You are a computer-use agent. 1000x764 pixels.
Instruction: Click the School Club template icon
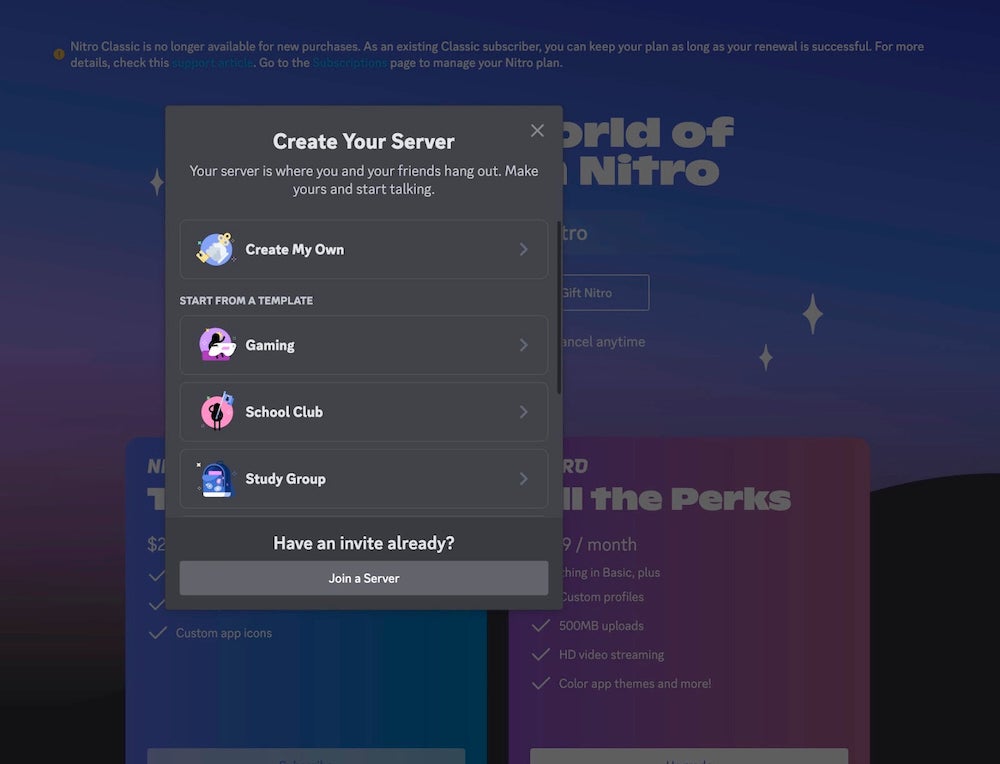[x=217, y=411]
